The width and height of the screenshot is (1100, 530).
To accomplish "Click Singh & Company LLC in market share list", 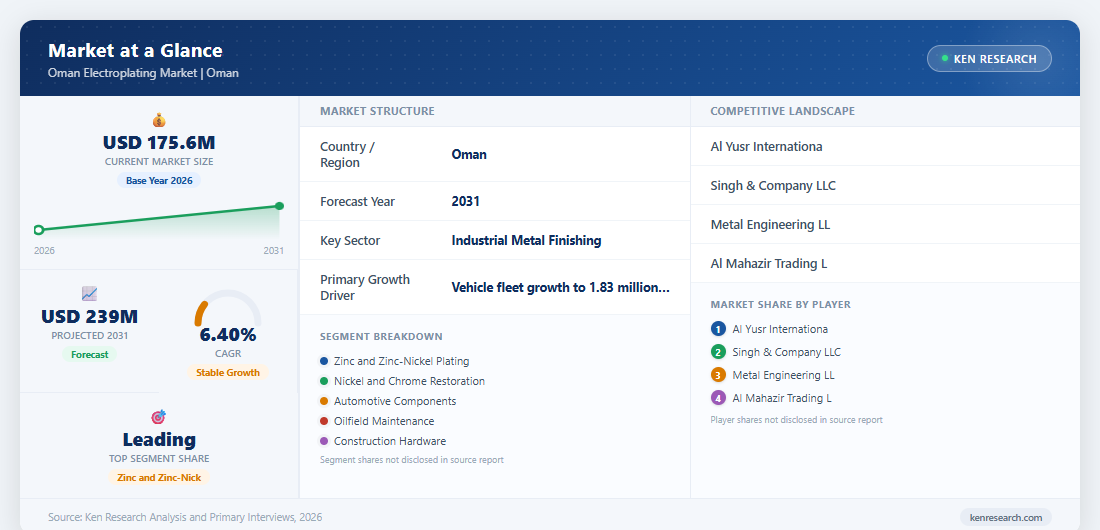I will pyautogui.click(x=786, y=352).
